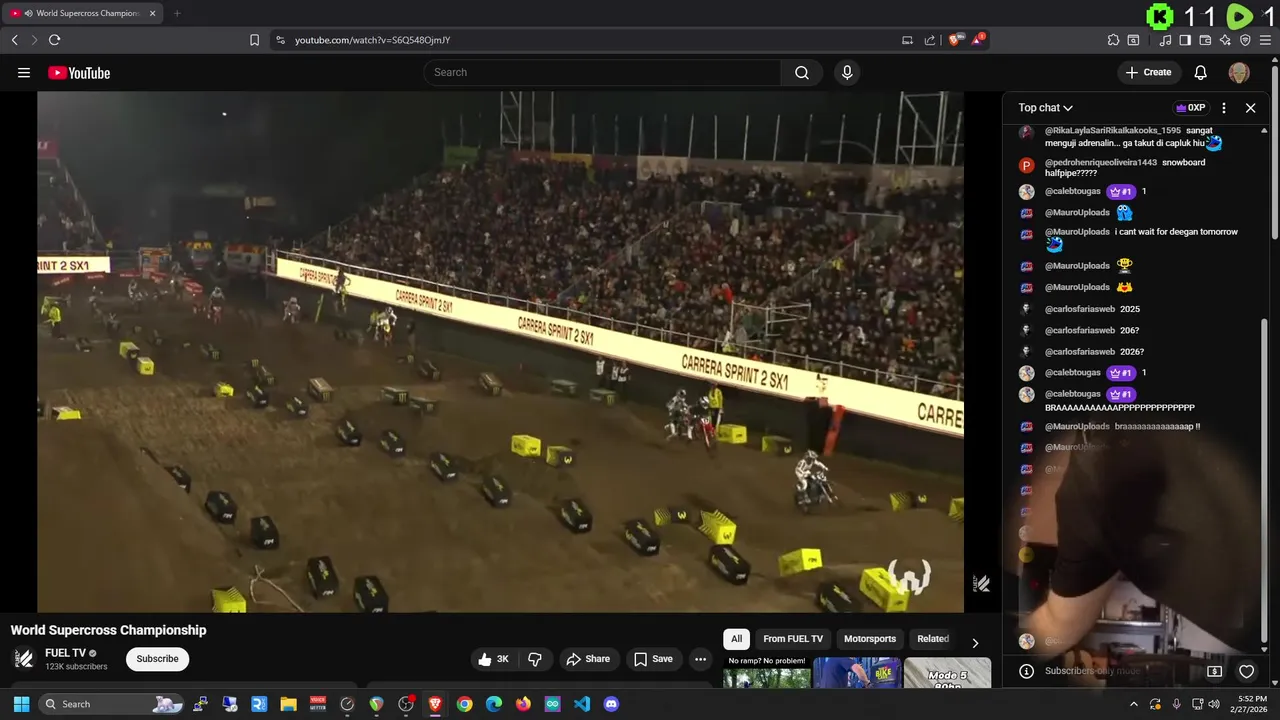
Task: Select the Motorsports filter chip
Action: point(870,639)
